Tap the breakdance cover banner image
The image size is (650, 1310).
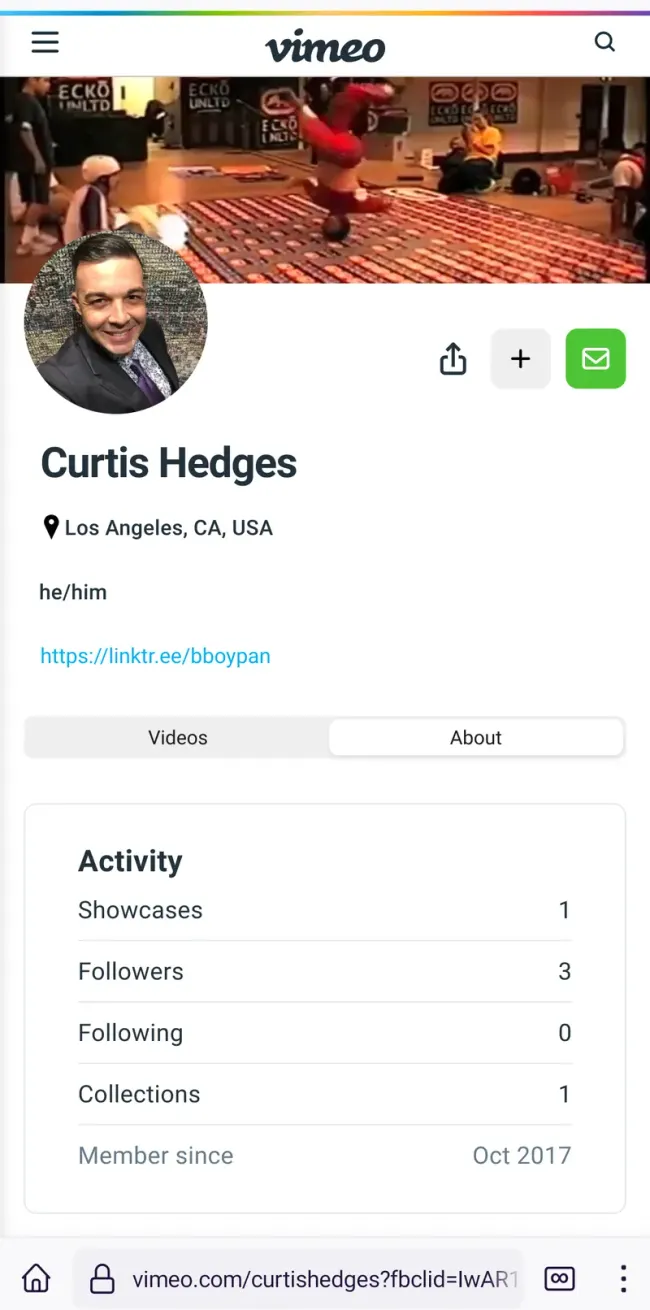click(325, 180)
